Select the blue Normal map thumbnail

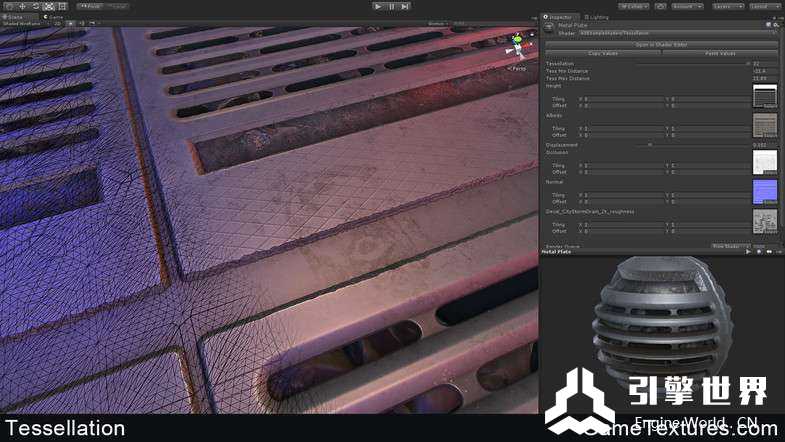[765, 192]
